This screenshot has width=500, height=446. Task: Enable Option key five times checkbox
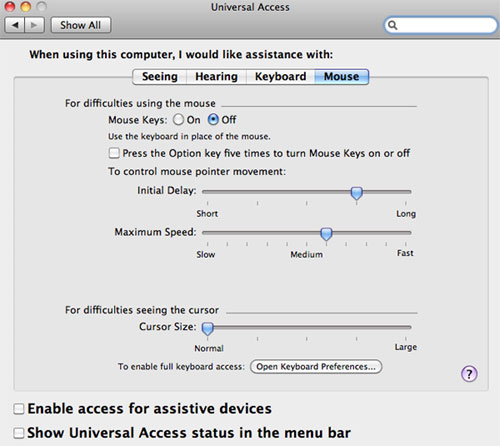[x=114, y=153]
